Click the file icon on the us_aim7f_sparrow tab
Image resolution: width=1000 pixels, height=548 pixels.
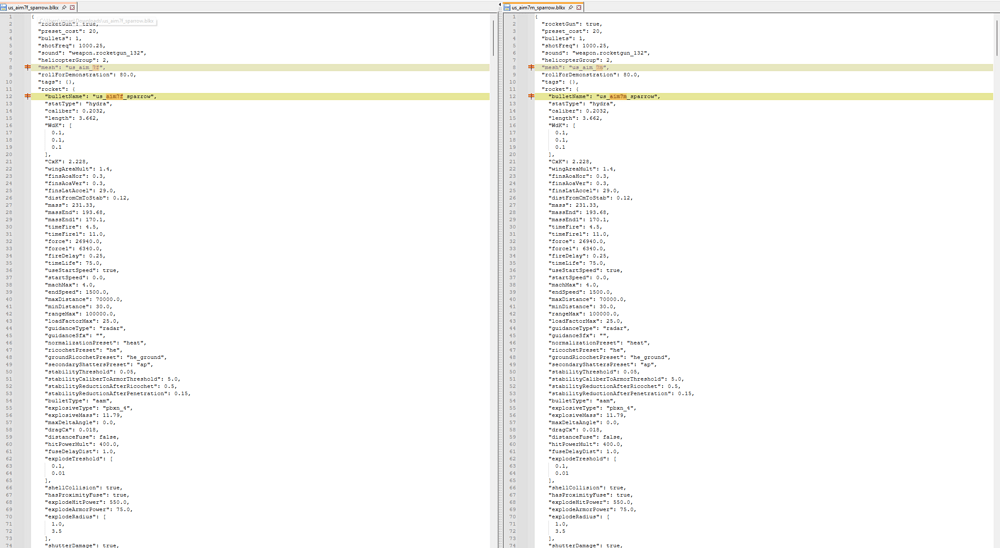click(x=5, y=6)
